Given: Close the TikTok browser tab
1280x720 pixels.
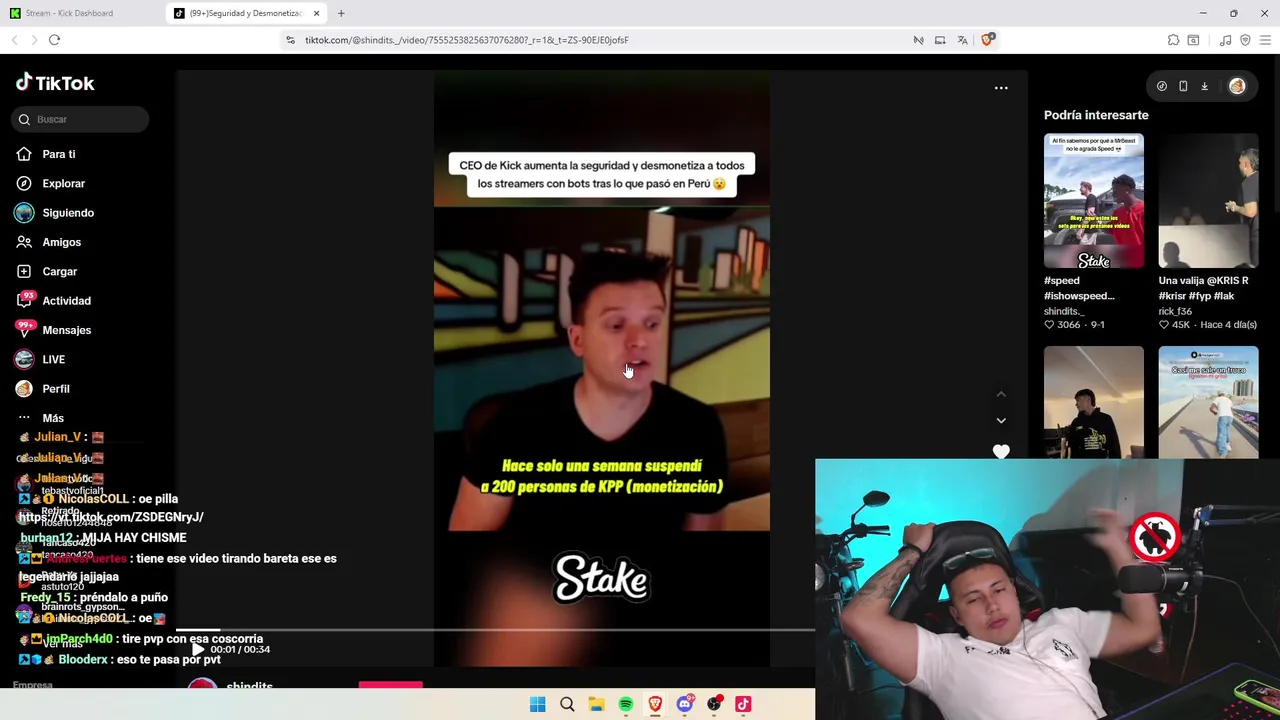Looking at the screenshot, I should pyautogui.click(x=316, y=13).
